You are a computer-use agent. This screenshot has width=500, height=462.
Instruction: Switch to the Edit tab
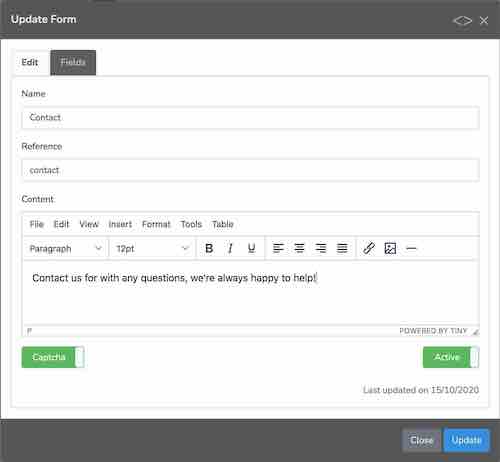click(30, 62)
